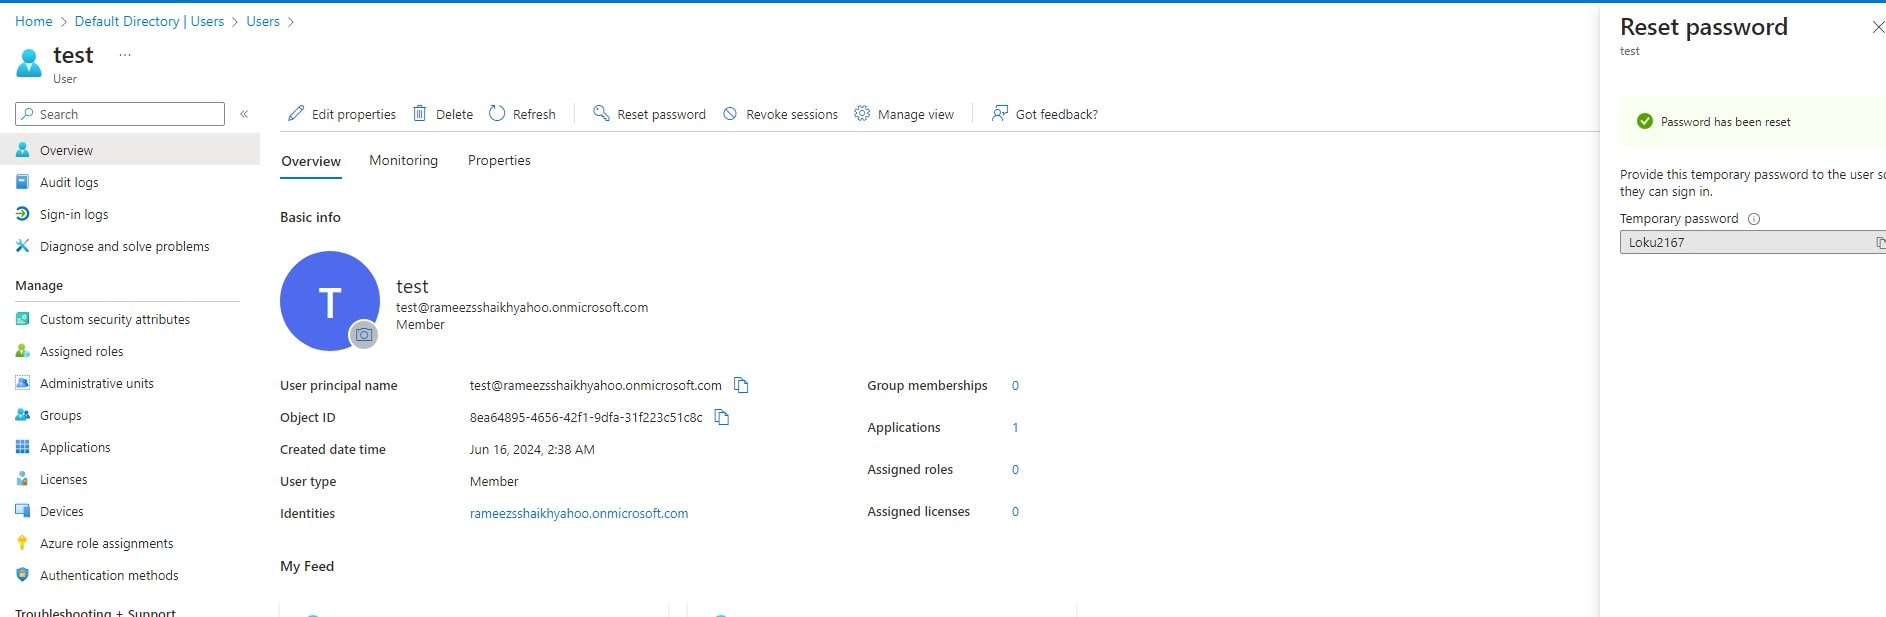Viewport: 1886px width, 617px height.
Task: Click the Administrative units icon
Action: tap(22, 383)
